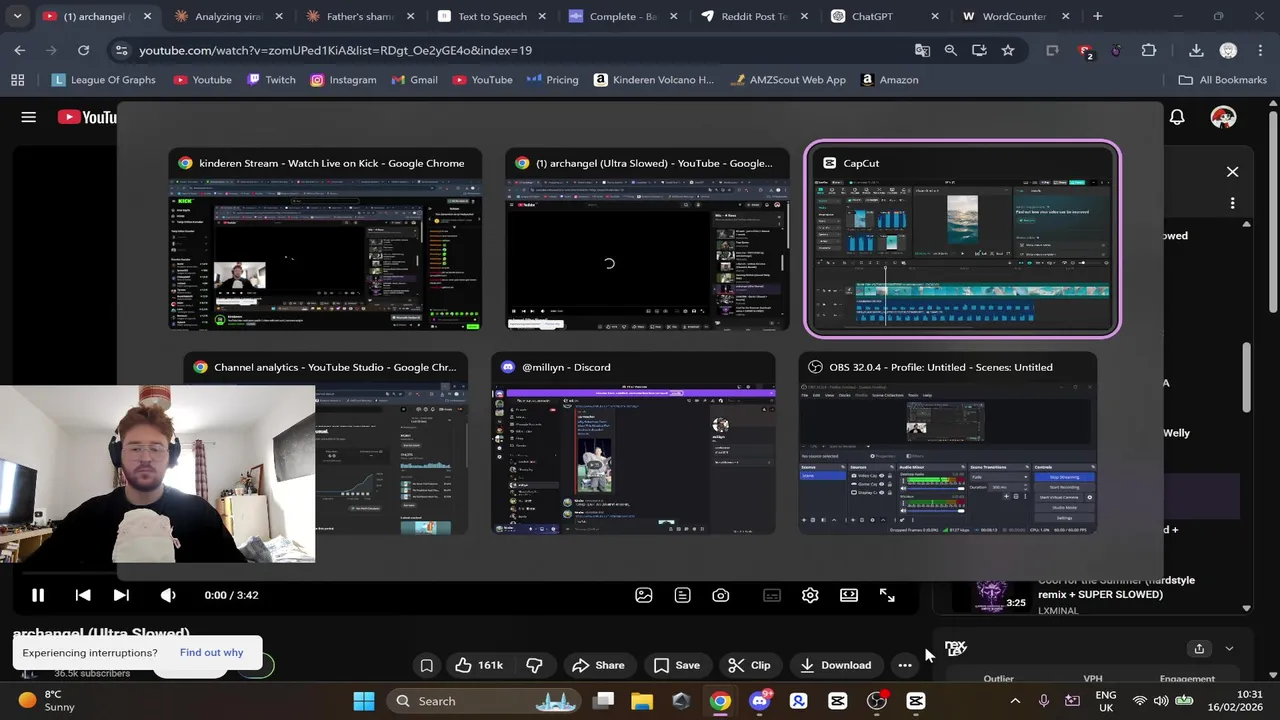Reload the current page
Screen dimensions: 1280x720
coord(83,50)
